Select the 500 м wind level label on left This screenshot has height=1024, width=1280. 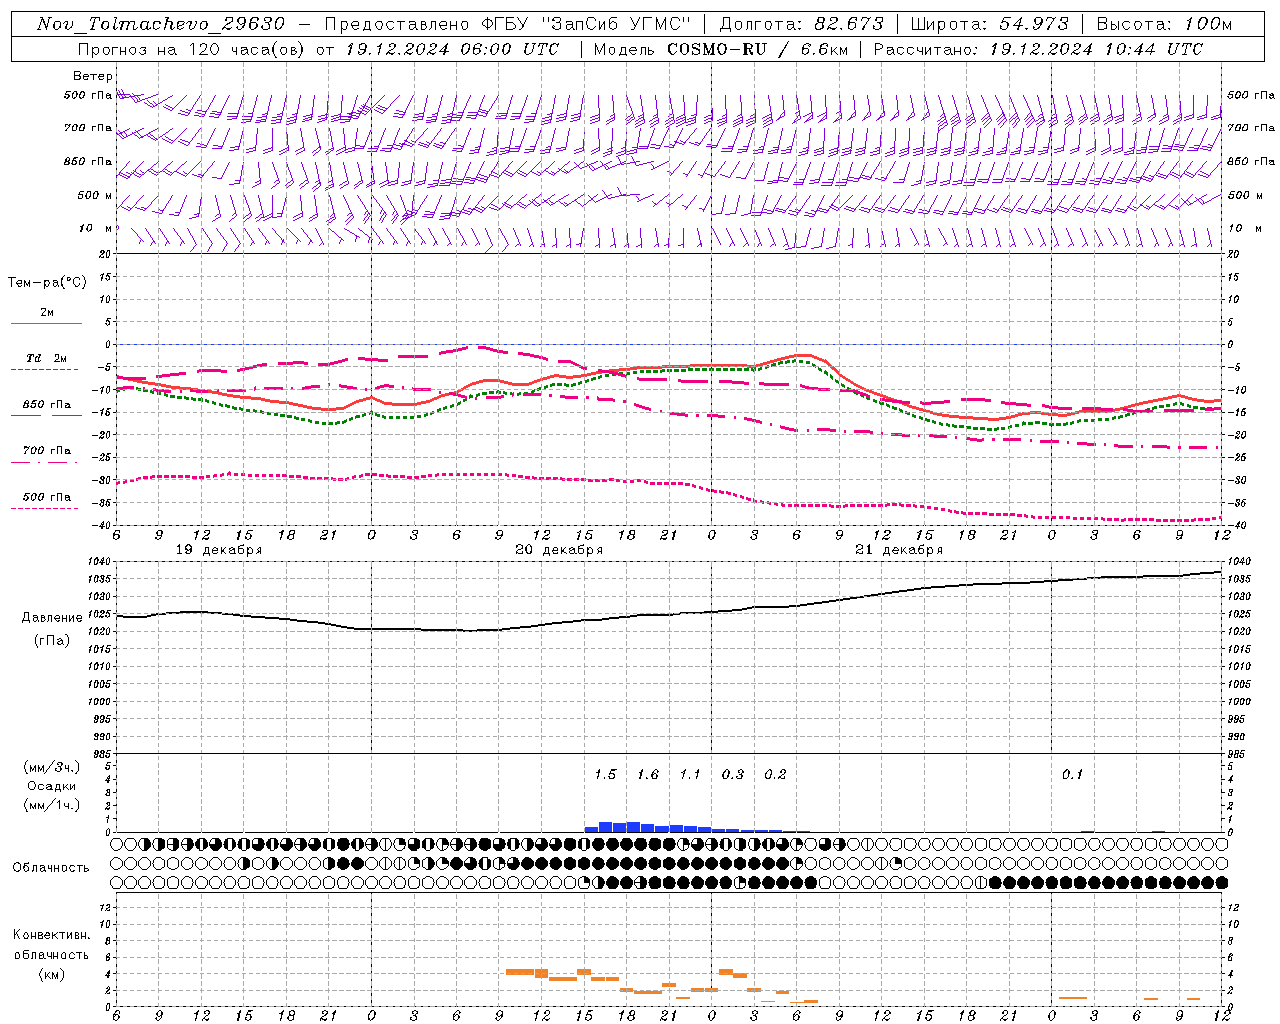95,195
